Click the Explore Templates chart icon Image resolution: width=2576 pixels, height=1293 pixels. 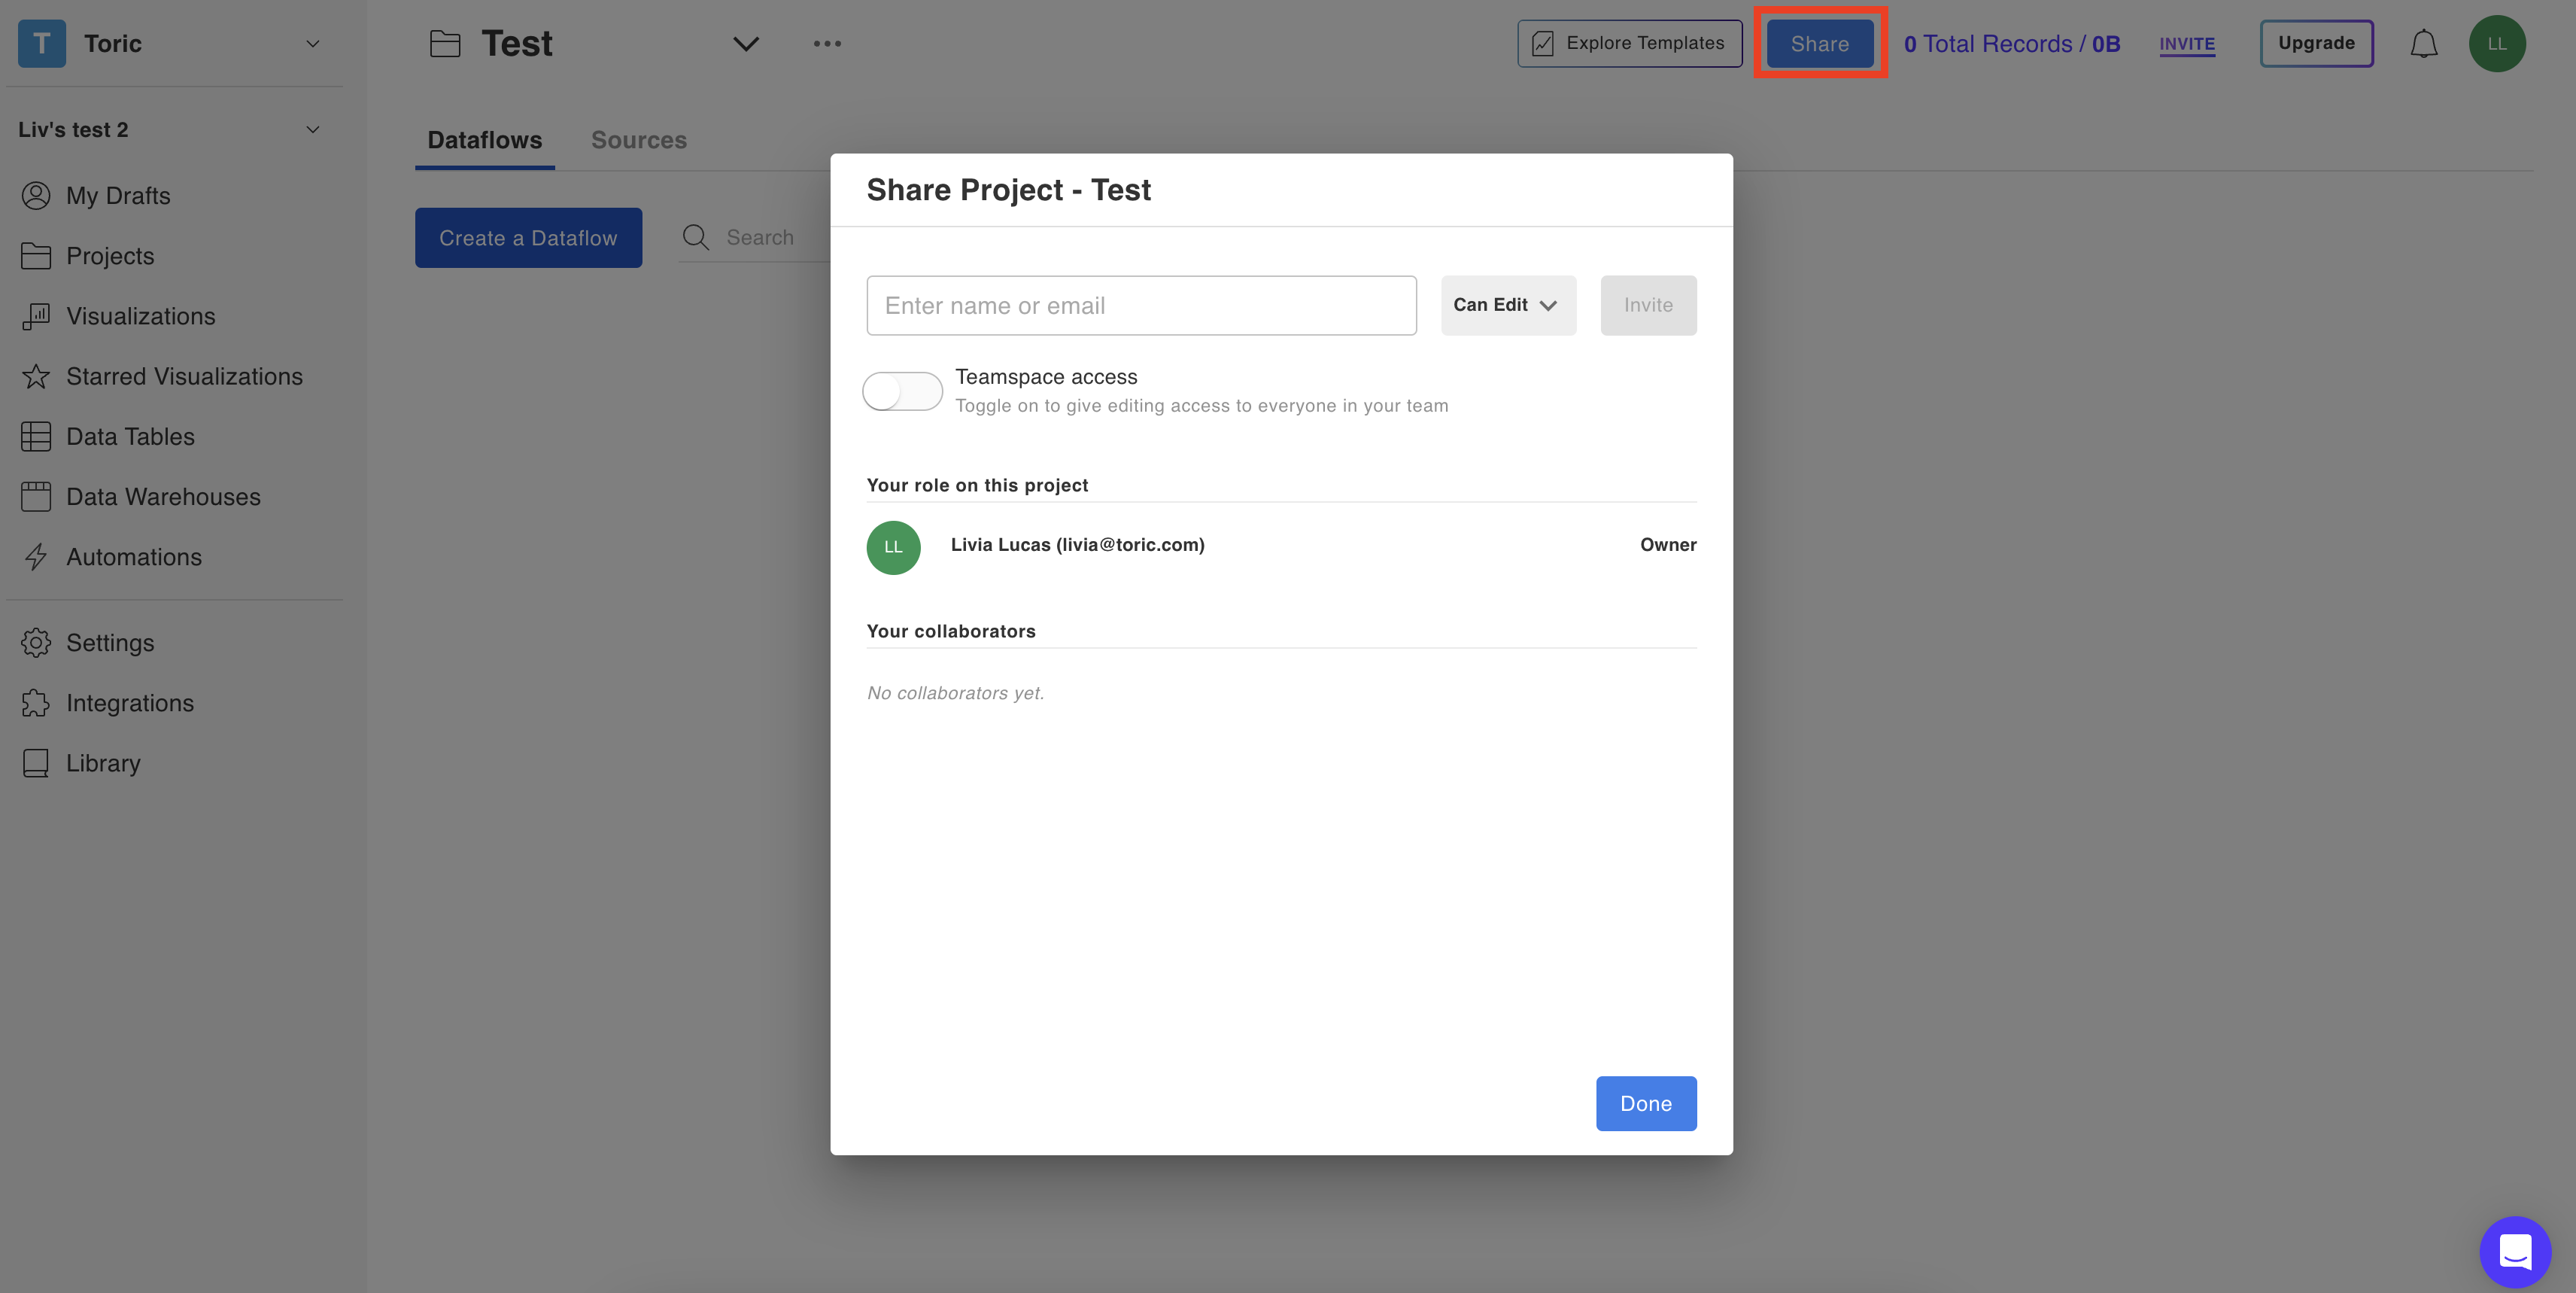pyautogui.click(x=1543, y=43)
